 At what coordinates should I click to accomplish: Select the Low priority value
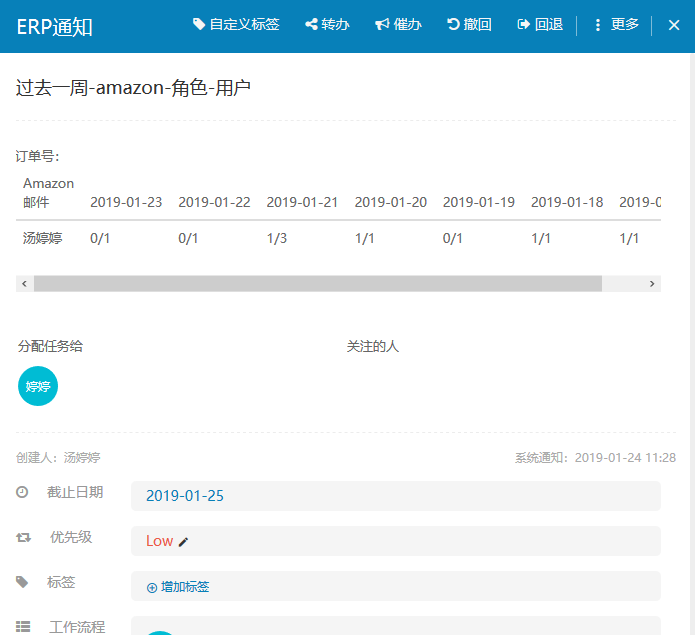point(159,541)
